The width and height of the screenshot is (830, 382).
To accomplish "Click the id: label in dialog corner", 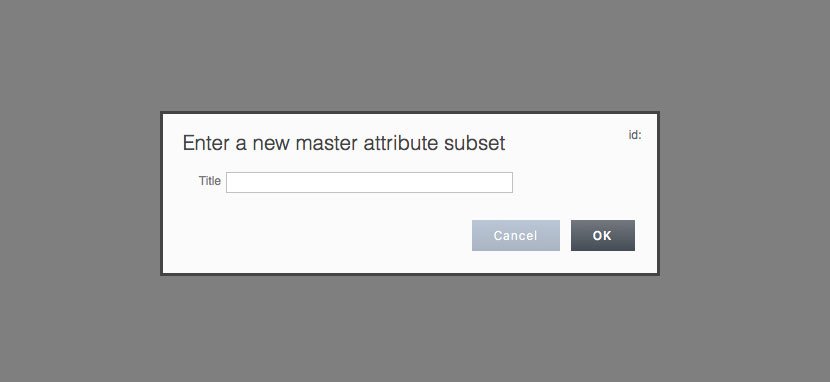I will (635, 135).
